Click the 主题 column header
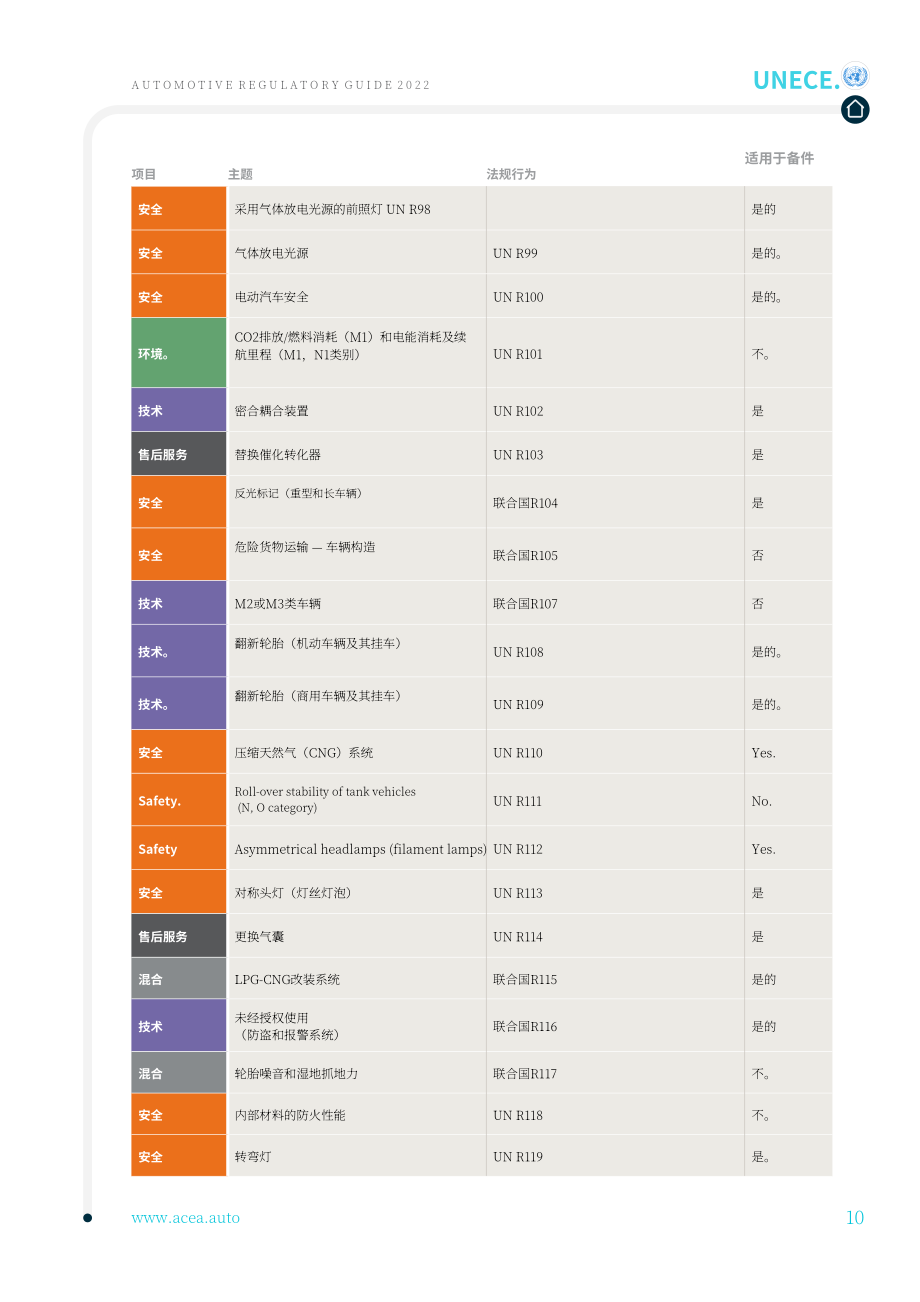Screen dimensions: 920x1302 [x=240, y=174]
